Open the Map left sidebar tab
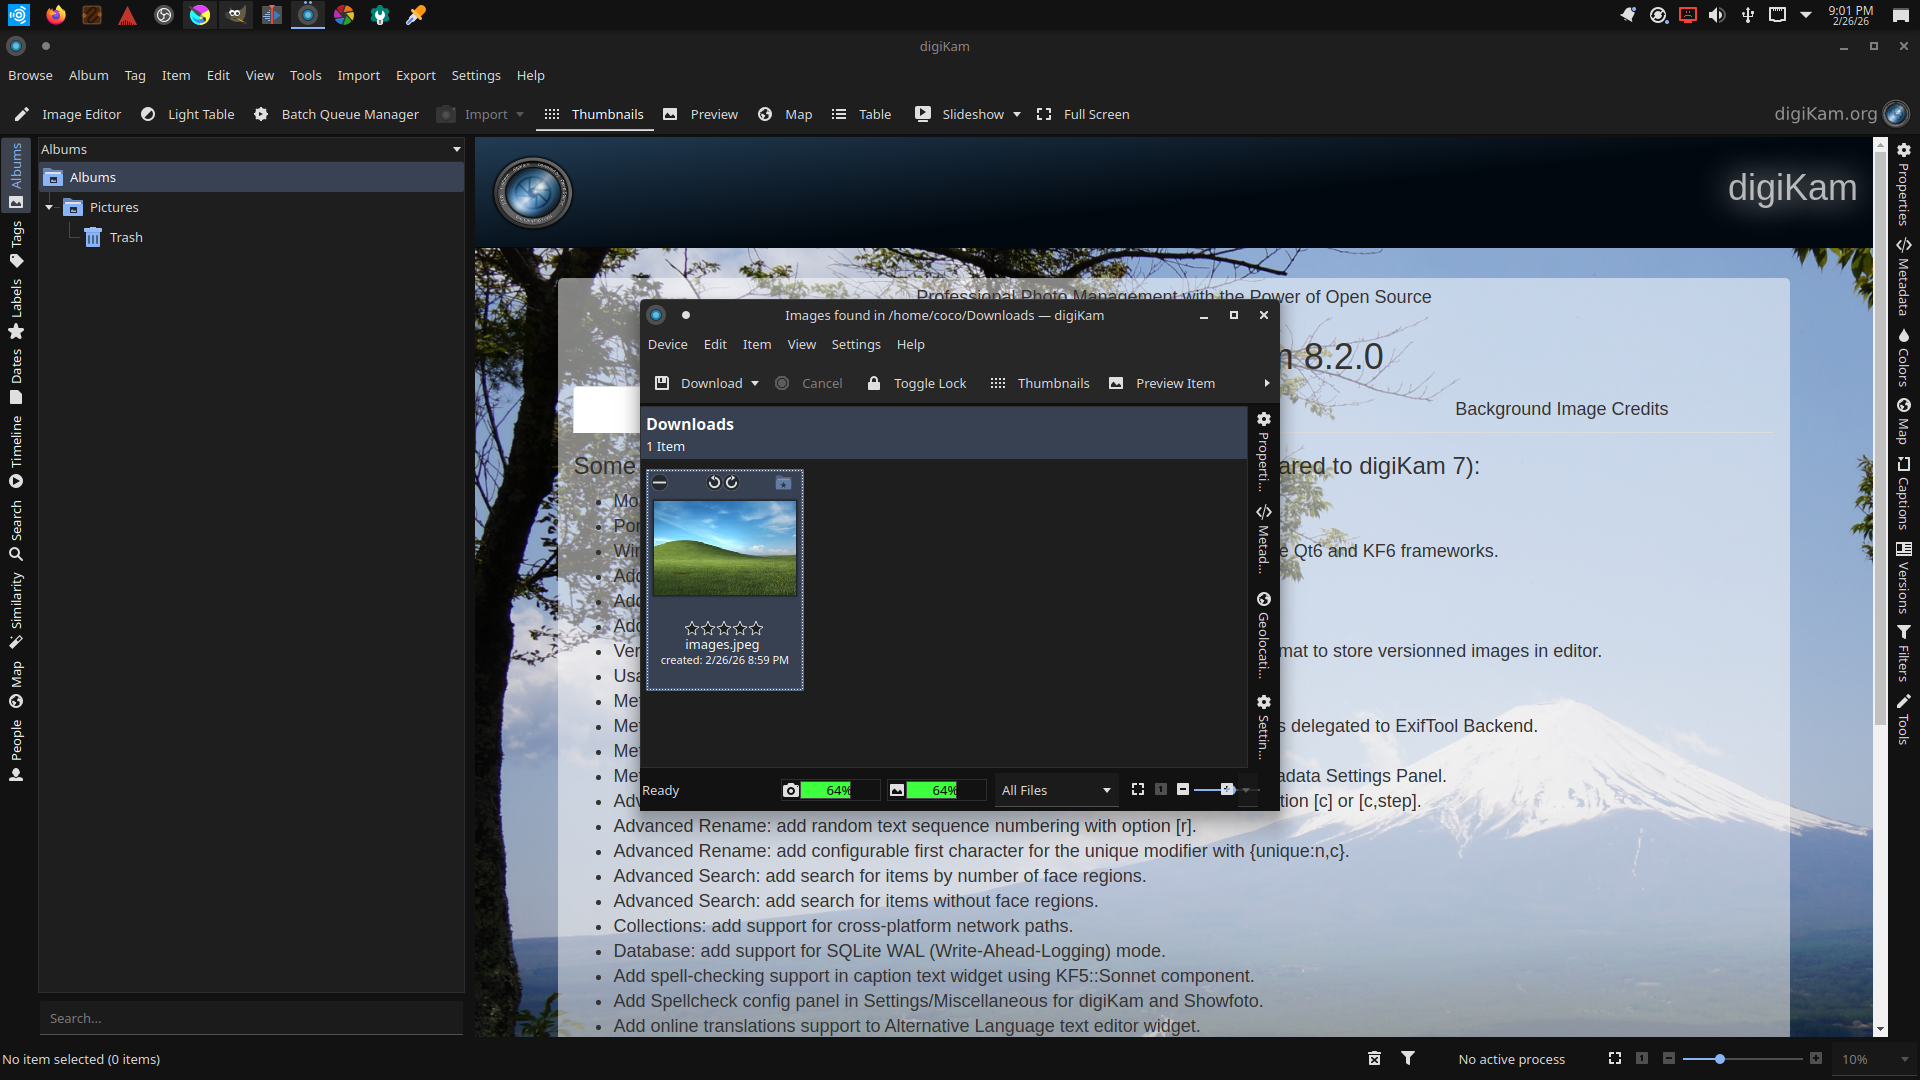Image resolution: width=1920 pixels, height=1080 pixels. coord(16,684)
